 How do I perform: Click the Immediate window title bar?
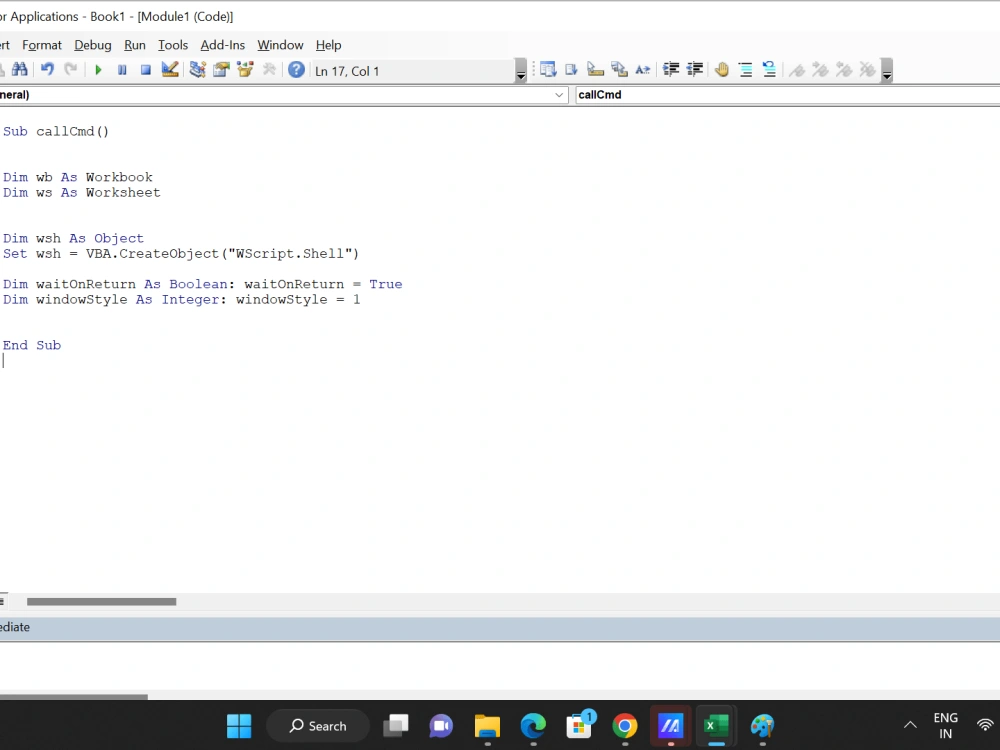click(x=500, y=628)
